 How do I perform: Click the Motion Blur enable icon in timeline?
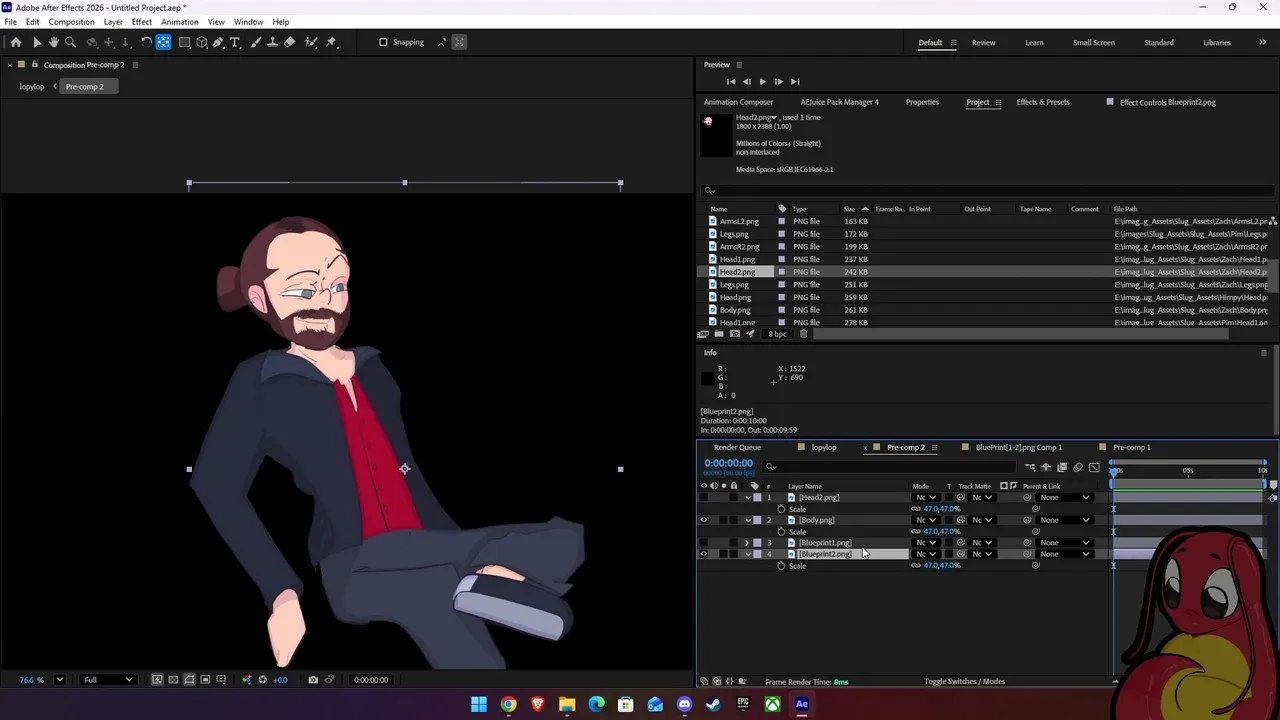coord(1078,467)
